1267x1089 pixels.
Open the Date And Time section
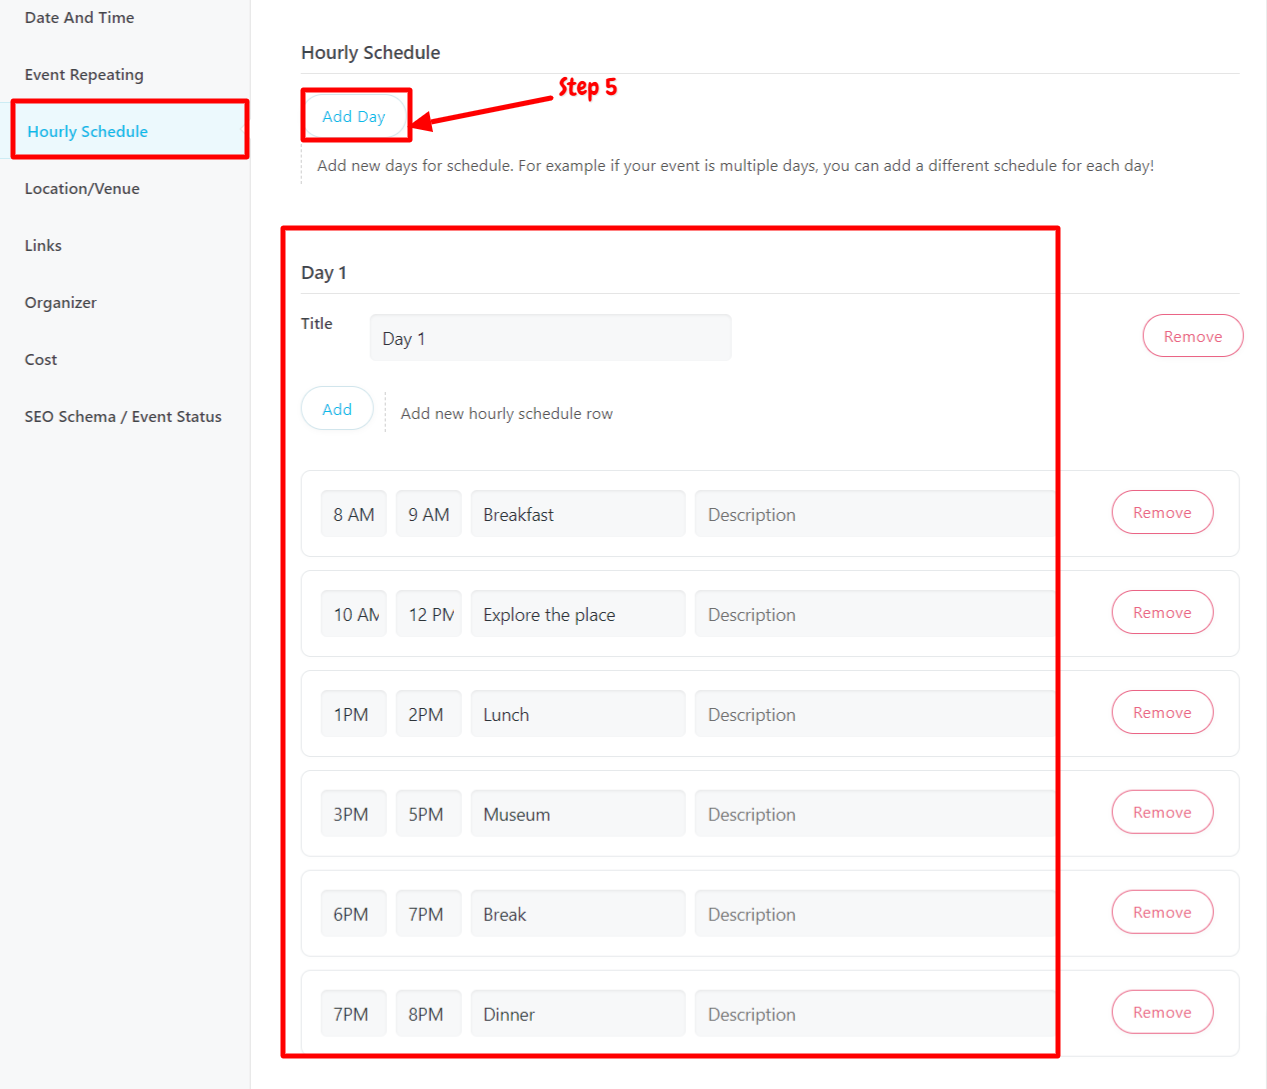[79, 18]
